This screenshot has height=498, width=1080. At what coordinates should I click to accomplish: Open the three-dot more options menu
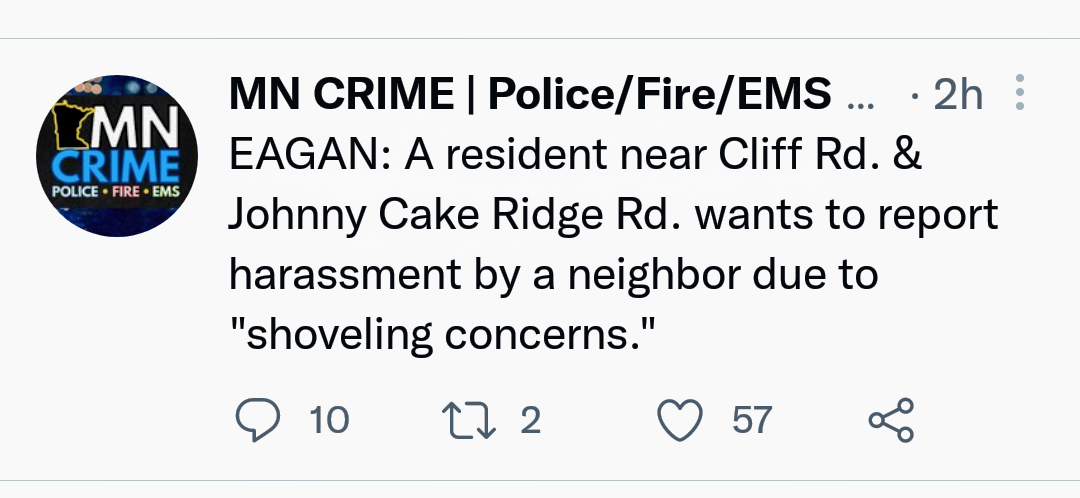(1020, 93)
